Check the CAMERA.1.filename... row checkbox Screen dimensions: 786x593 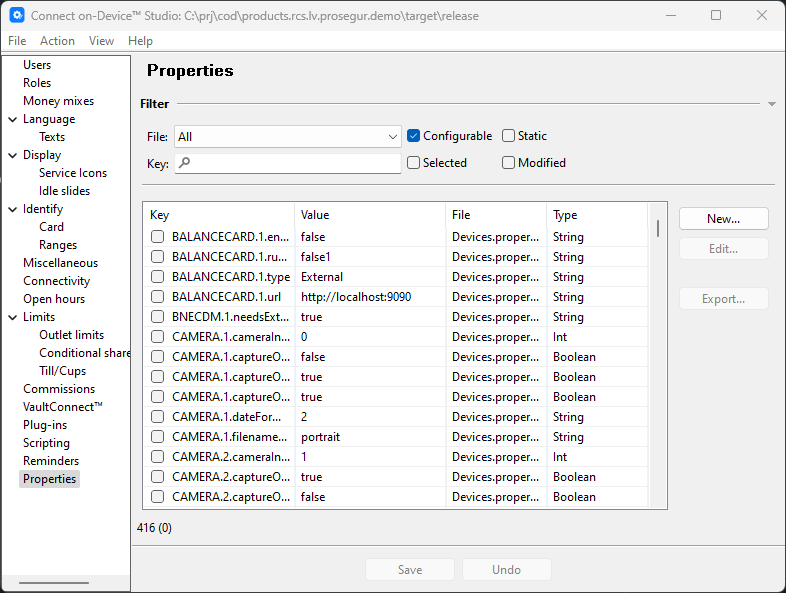pos(157,437)
